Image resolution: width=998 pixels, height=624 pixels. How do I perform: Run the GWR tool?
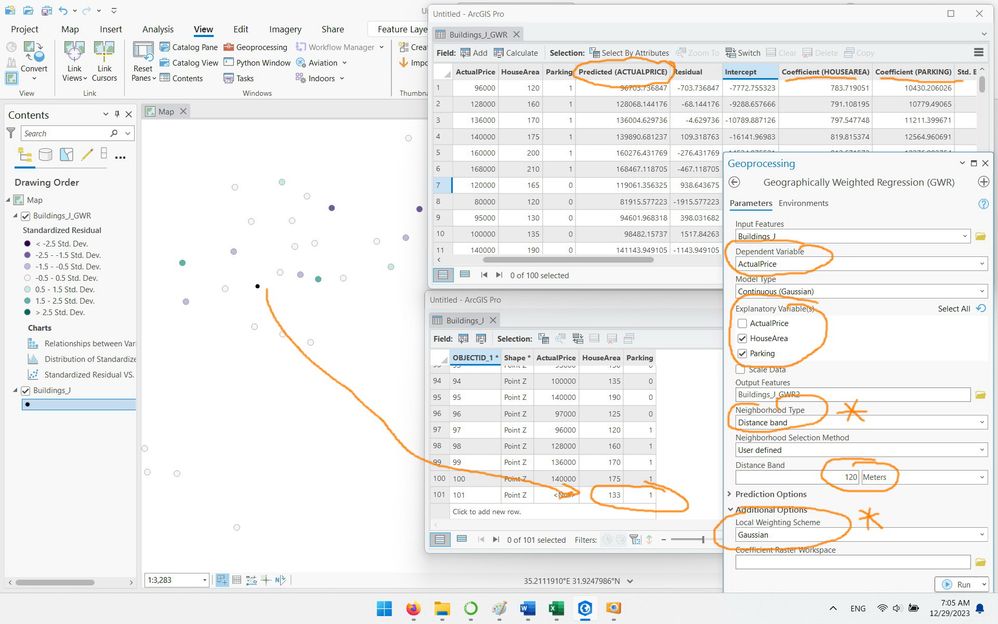click(959, 584)
